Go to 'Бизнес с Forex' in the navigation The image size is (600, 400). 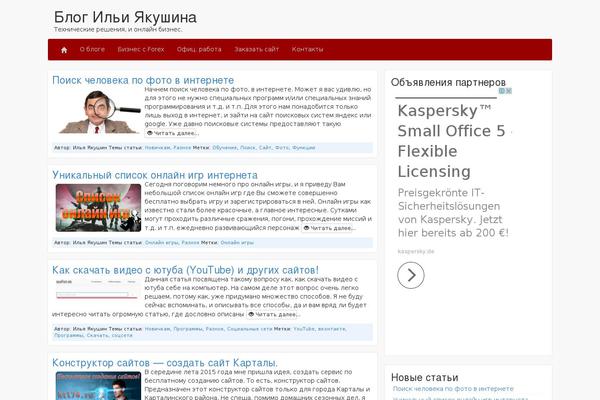click(x=141, y=49)
